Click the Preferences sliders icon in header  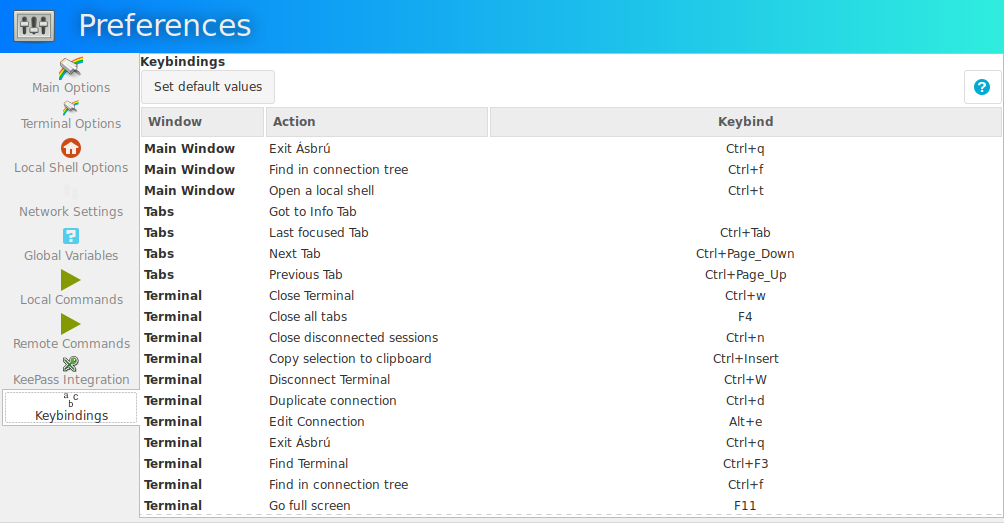click(x=34, y=26)
